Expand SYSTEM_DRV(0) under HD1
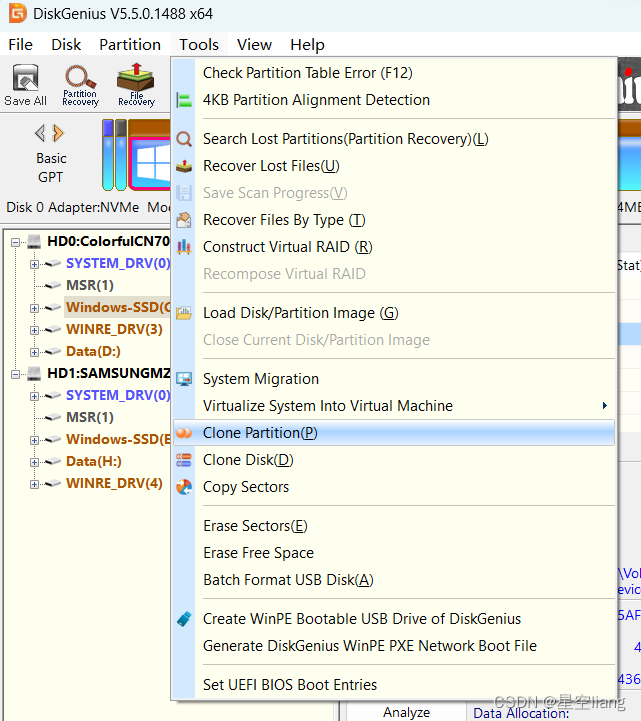The height and width of the screenshot is (721, 641). (x=34, y=396)
